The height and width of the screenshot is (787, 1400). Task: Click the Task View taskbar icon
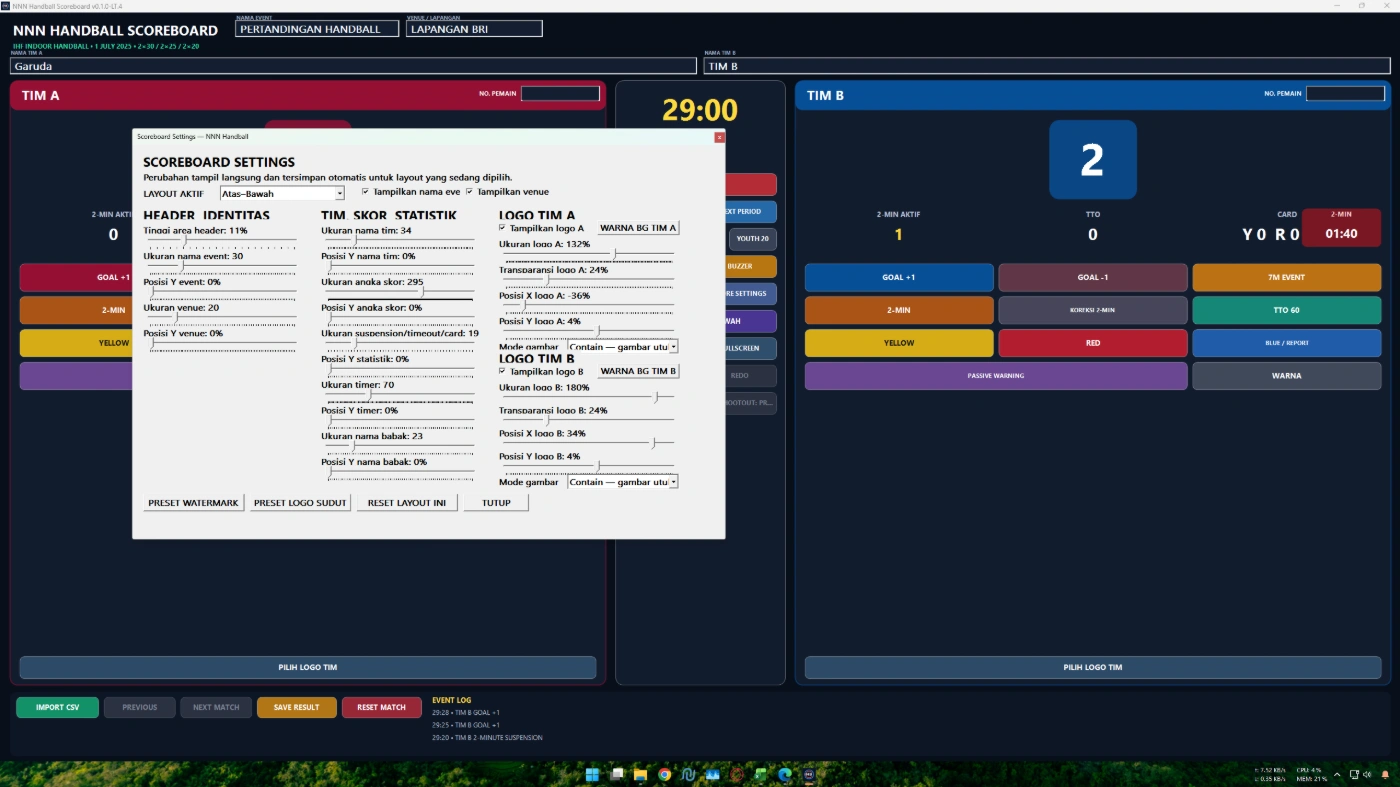(616, 774)
